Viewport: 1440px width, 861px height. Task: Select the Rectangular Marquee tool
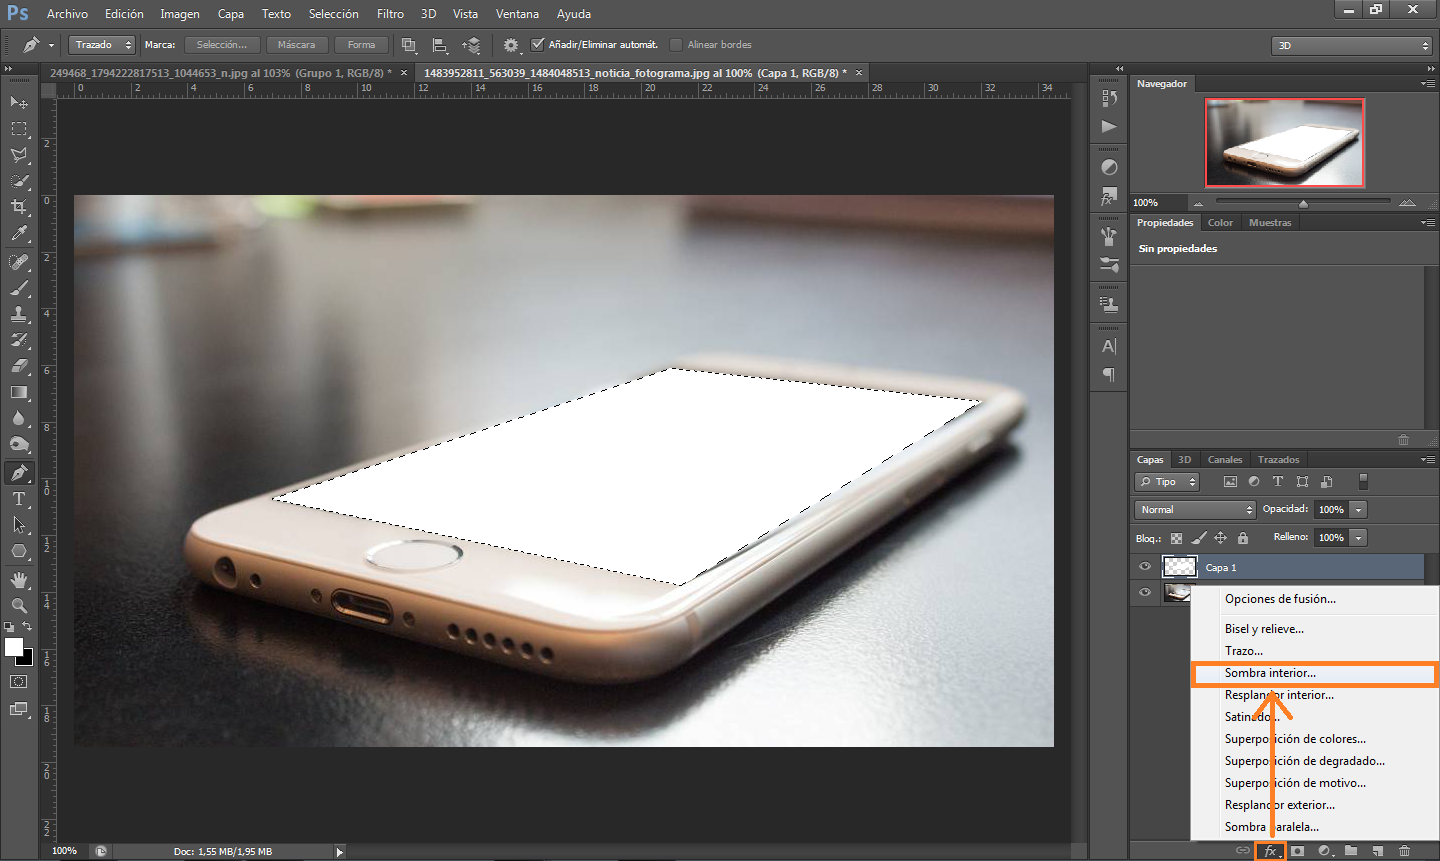(19, 129)
